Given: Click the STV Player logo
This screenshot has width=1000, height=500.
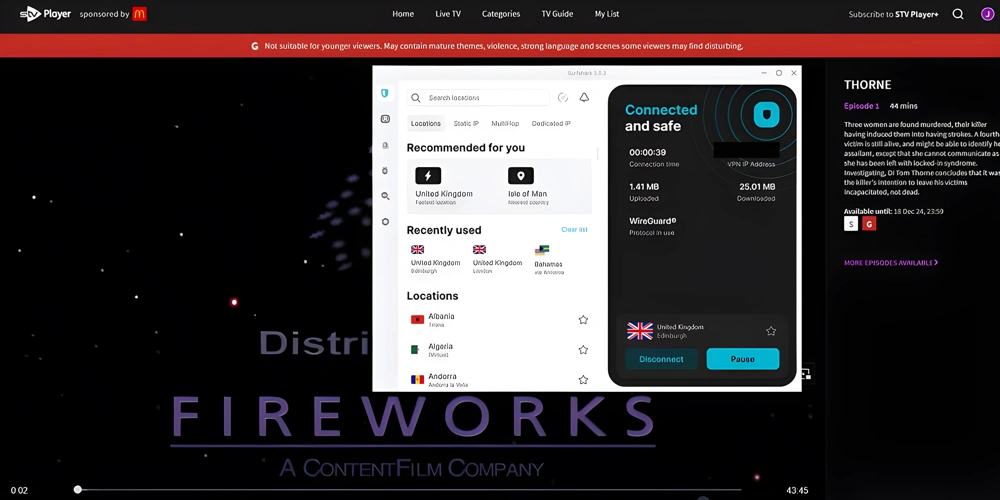Looking at the screenshot, I should point(45,13).
